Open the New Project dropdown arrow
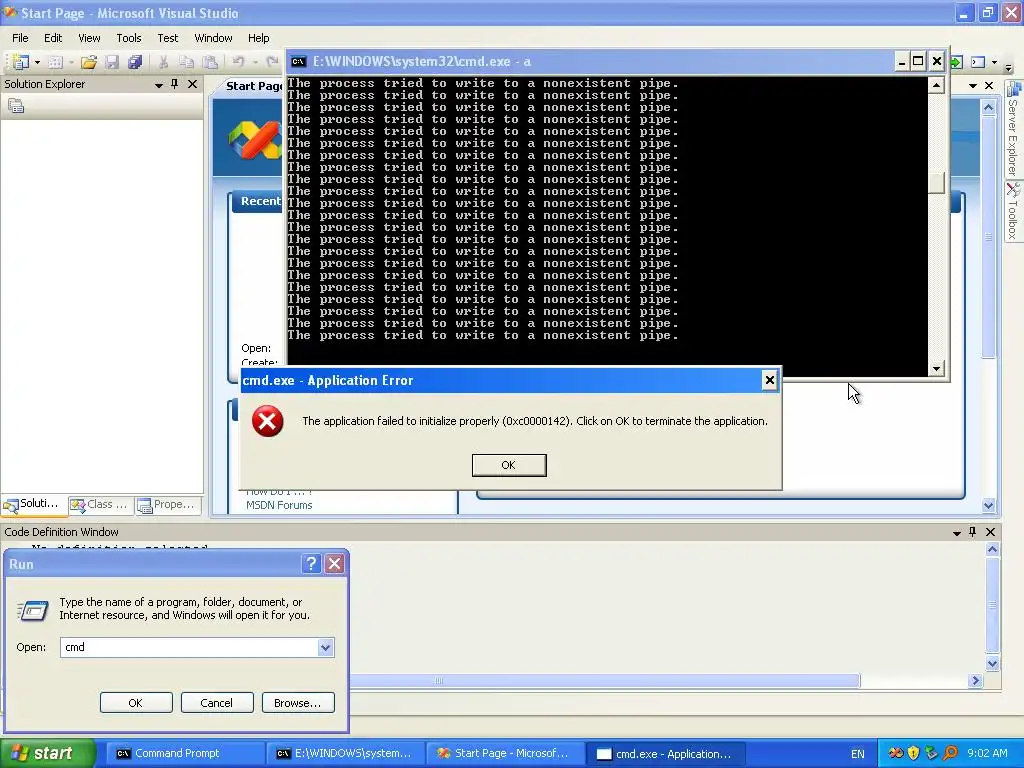The width and height of the screenshot is (1024, 768). point(37,63)
